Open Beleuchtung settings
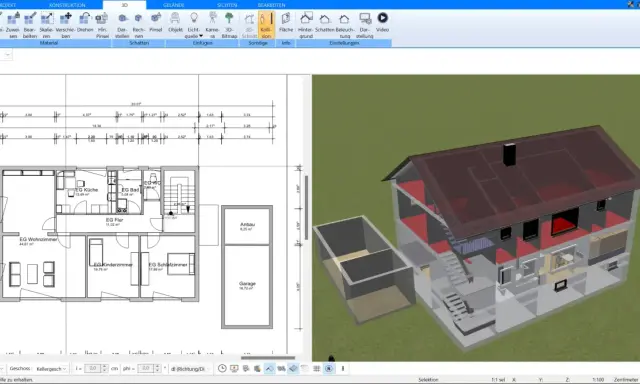This screenshot has width=640, height=384. point(345,25)
